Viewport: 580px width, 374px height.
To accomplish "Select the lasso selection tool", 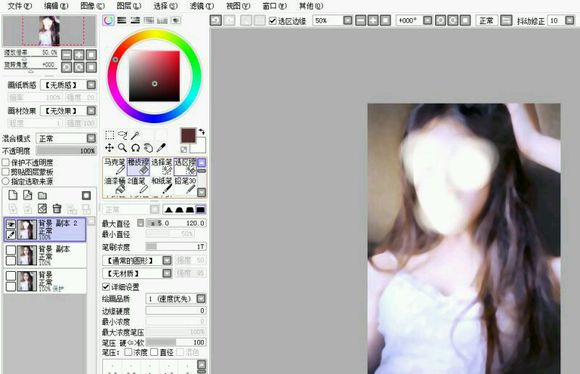I will 122,135.
